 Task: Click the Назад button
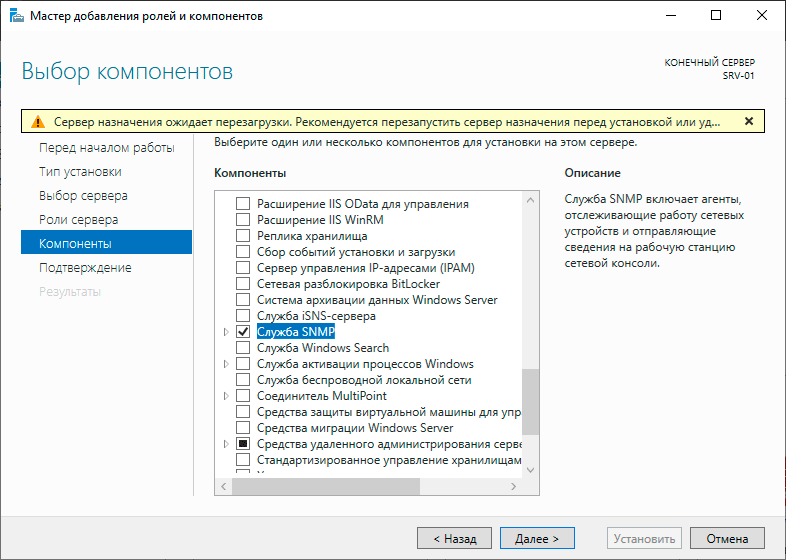(454, 538)
